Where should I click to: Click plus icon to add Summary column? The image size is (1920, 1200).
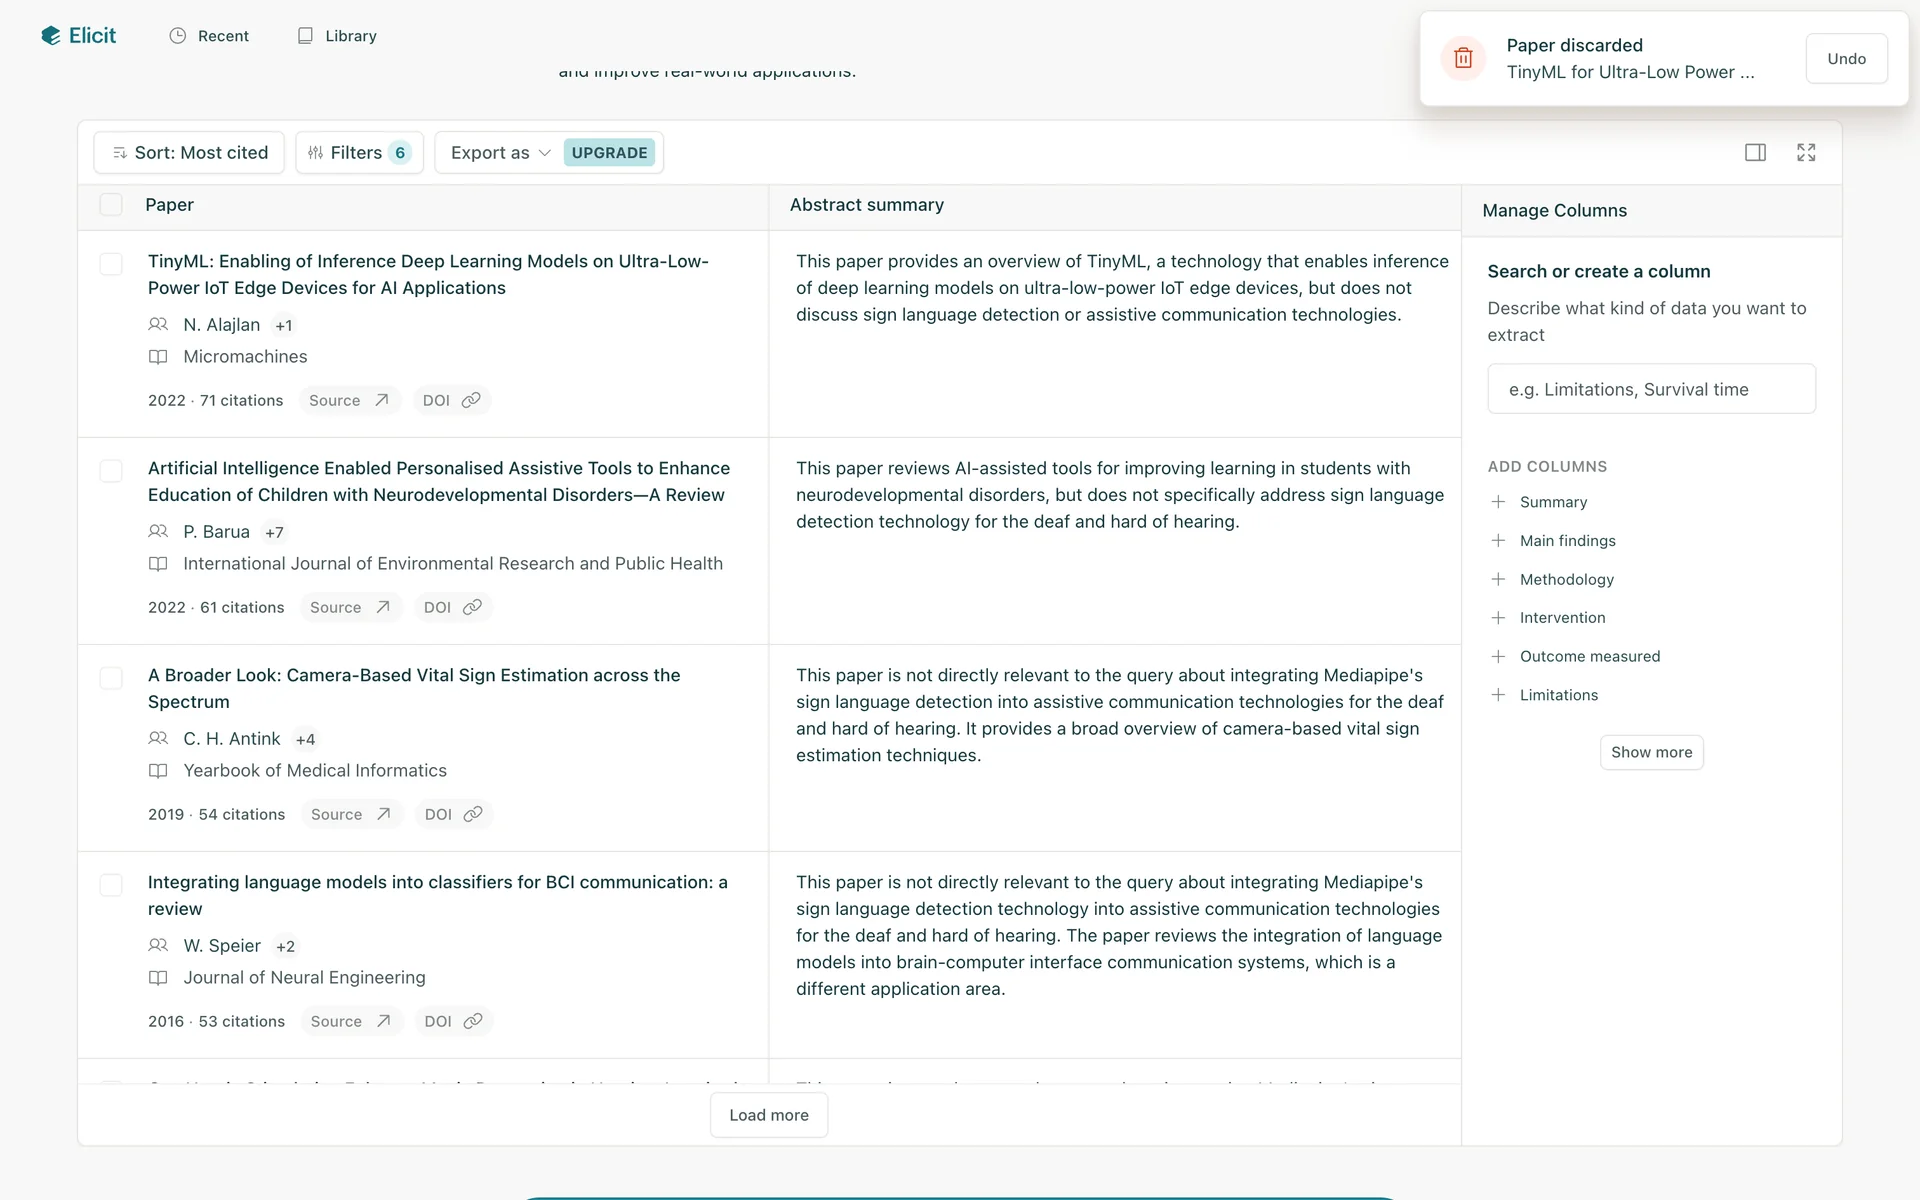pos(1498,502)
